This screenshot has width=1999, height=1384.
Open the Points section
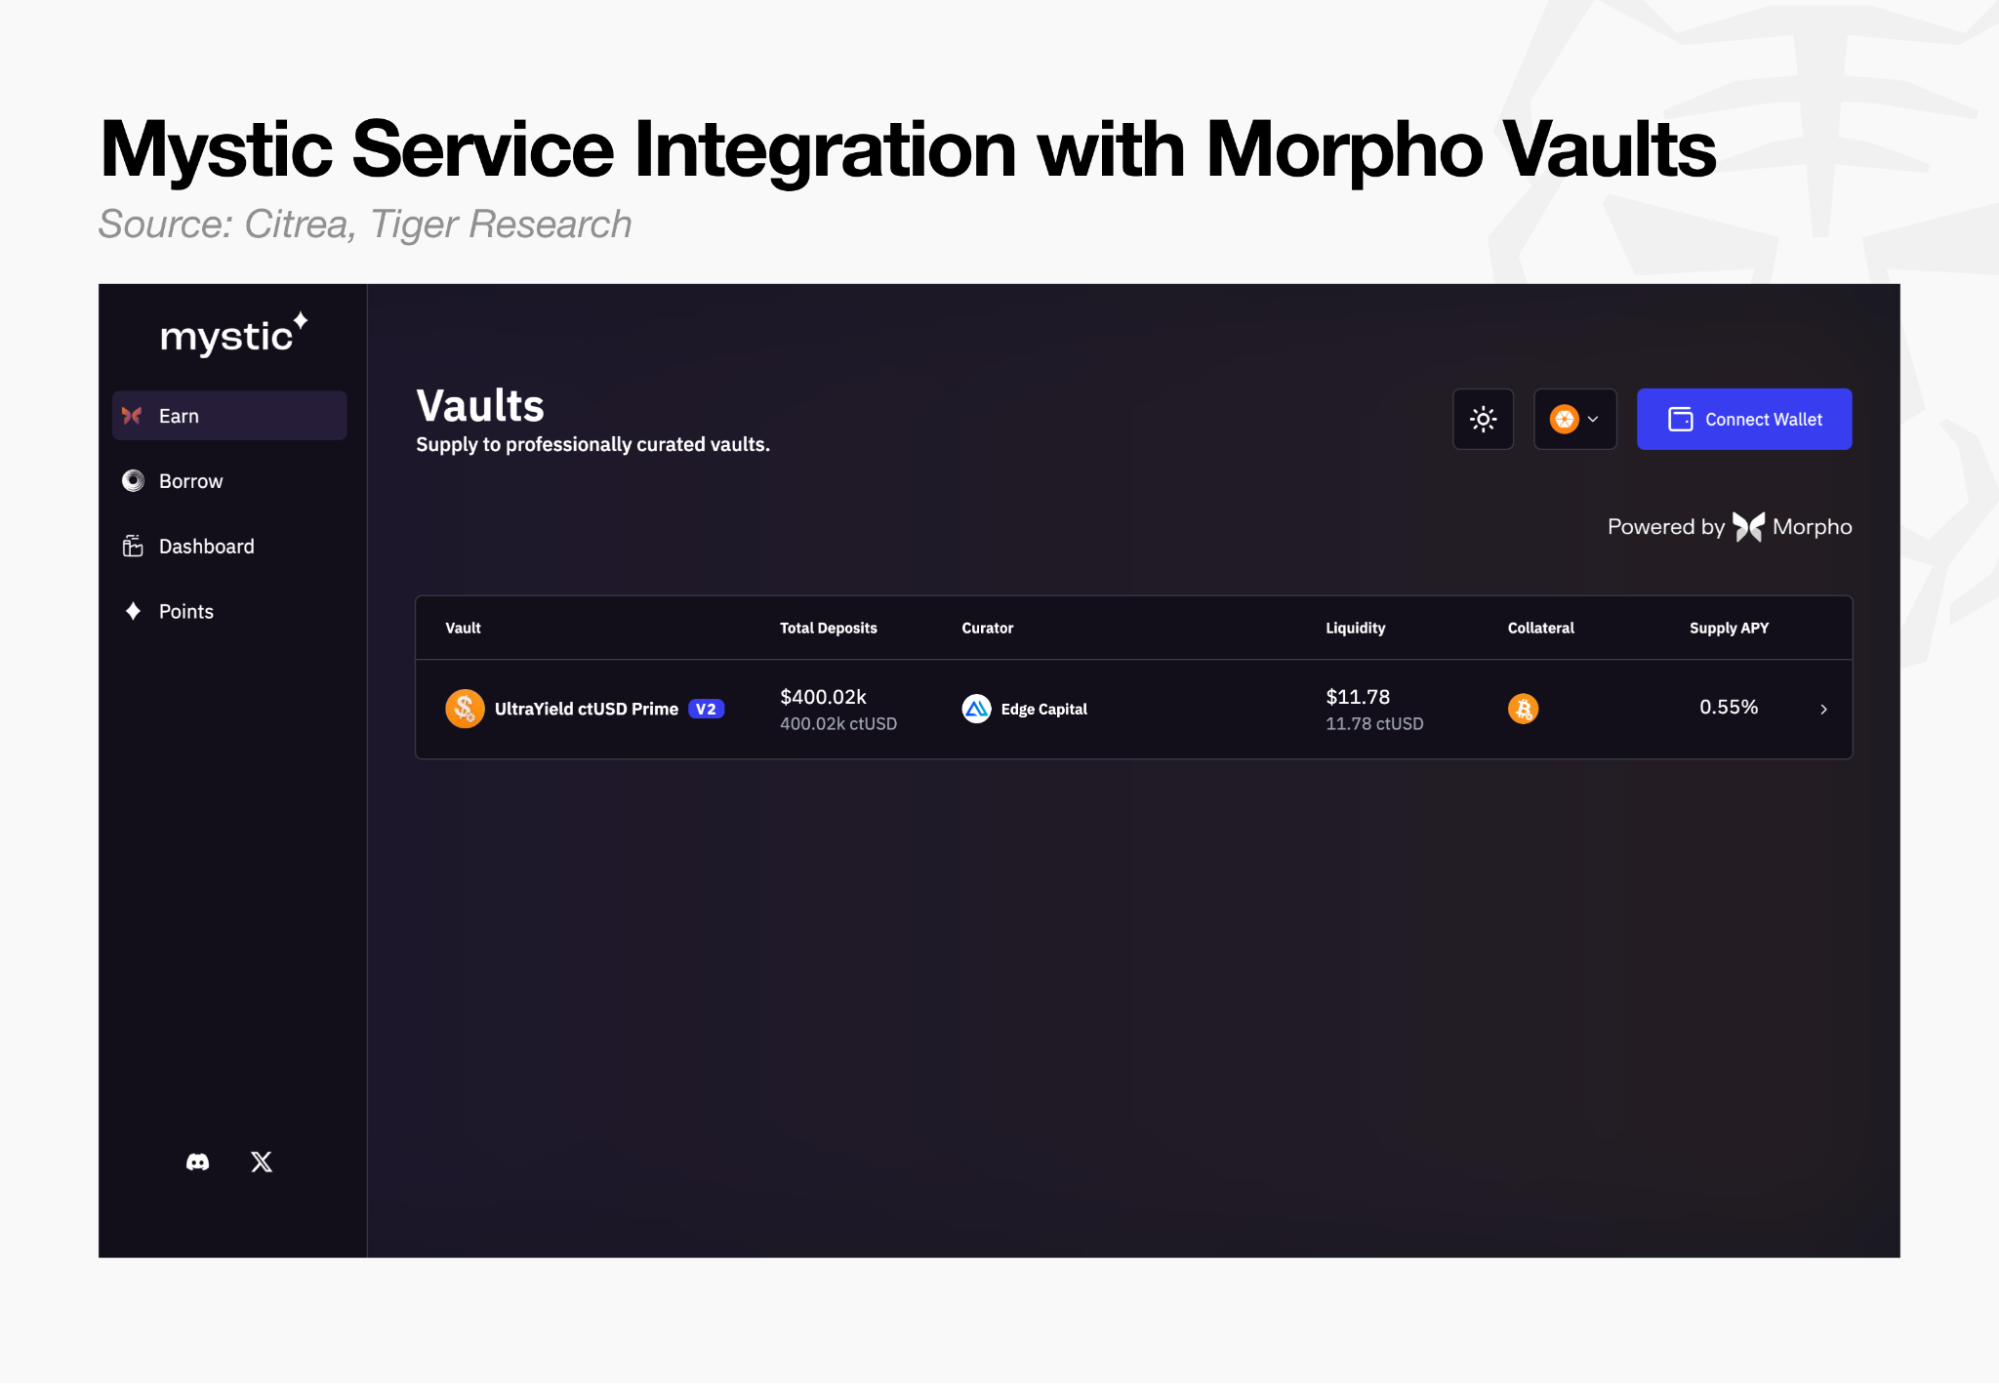186,611
